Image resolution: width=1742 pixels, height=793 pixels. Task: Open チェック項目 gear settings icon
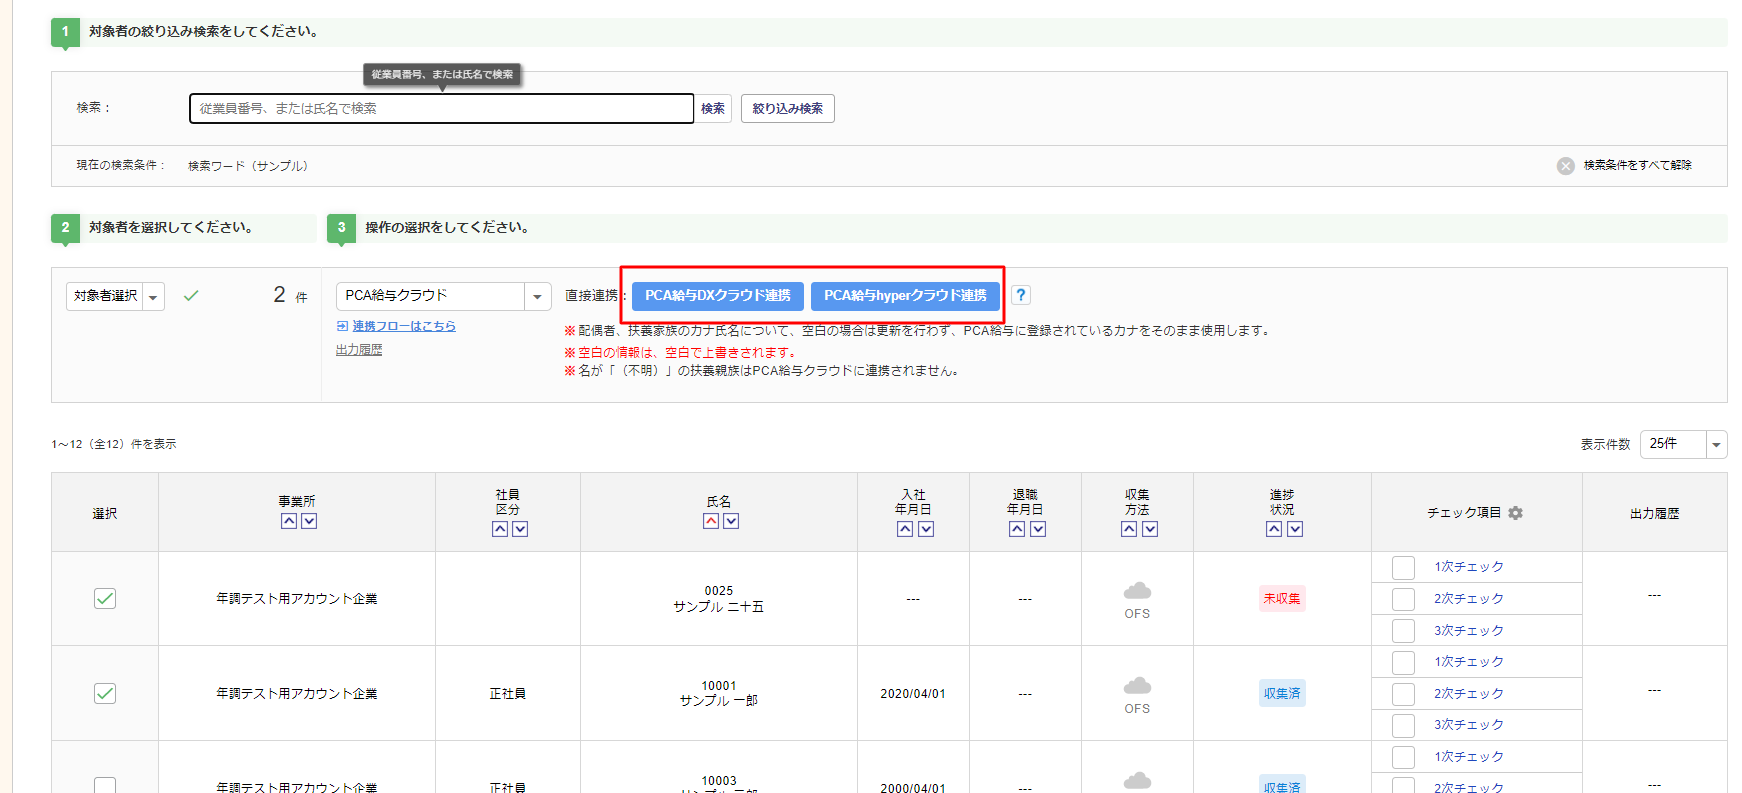[x=1516, y=513]
